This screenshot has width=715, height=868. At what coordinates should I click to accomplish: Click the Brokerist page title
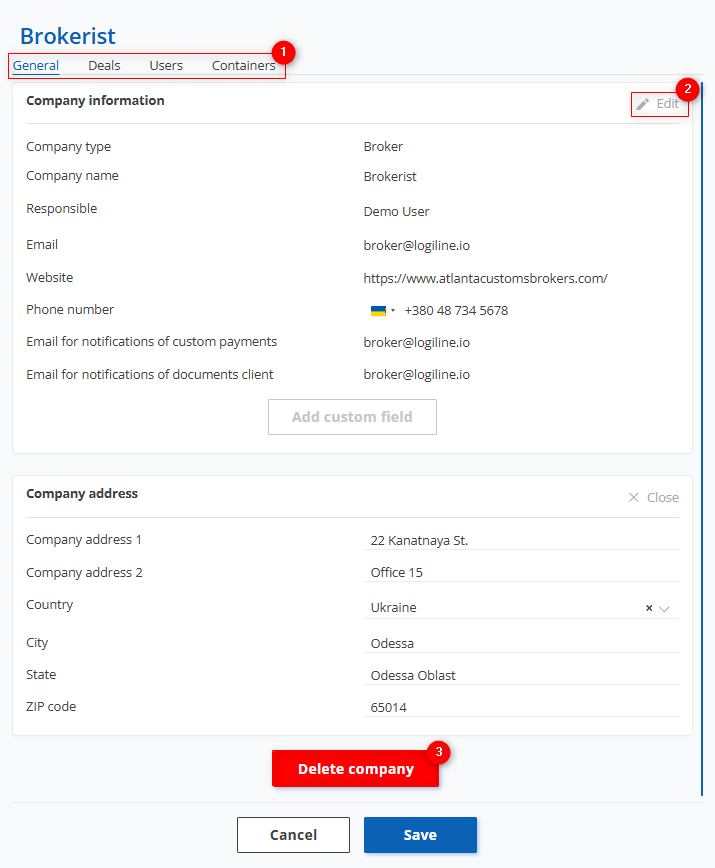[68, 37]
